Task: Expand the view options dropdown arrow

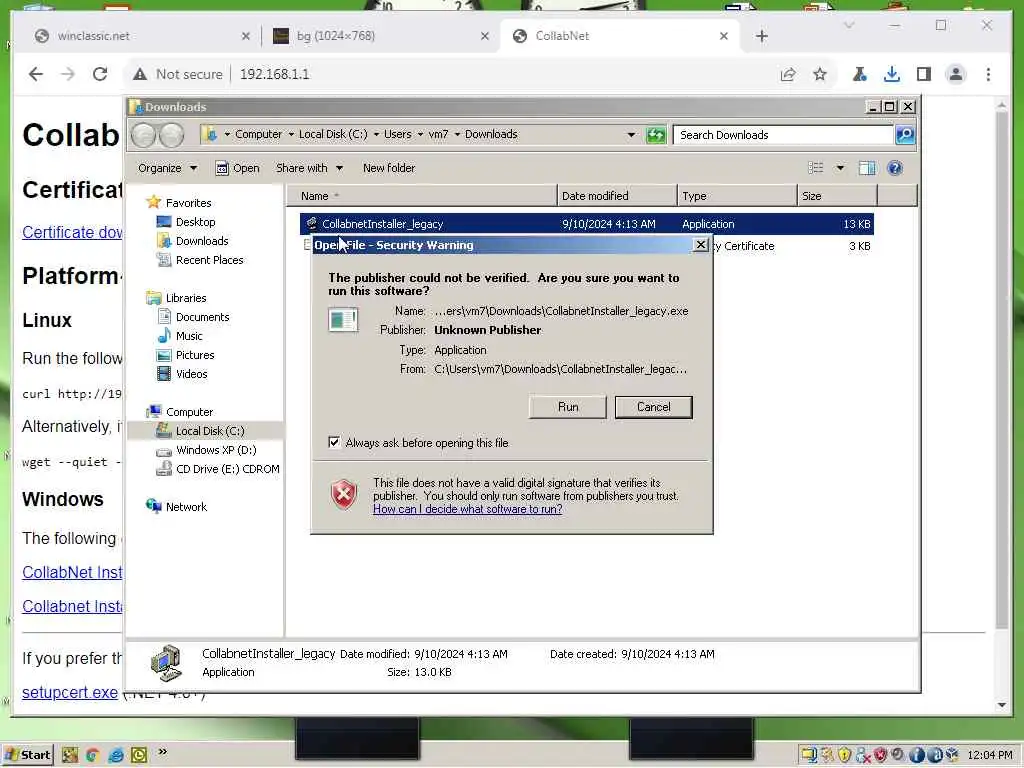Action: pyautogui.click(x=840, y=168)
